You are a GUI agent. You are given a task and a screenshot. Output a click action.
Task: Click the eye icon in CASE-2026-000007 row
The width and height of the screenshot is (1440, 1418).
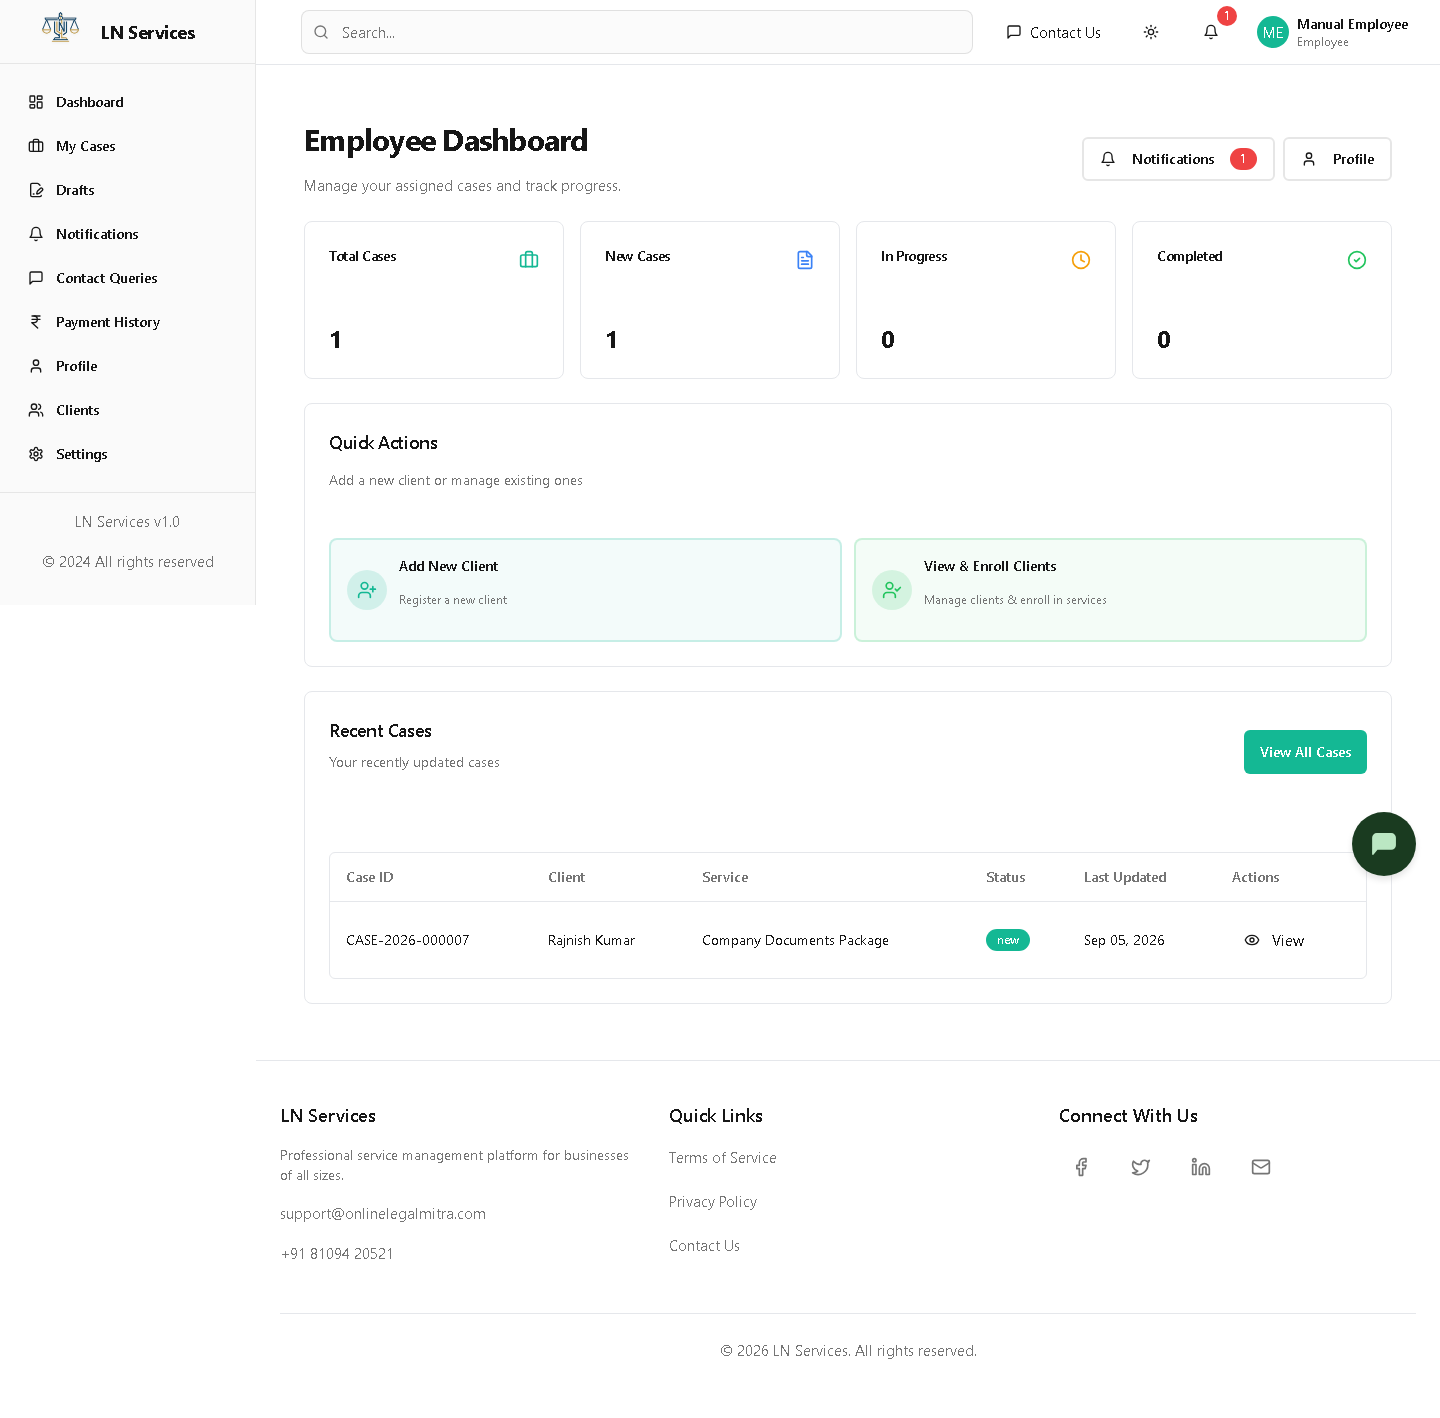point(1252,940)
